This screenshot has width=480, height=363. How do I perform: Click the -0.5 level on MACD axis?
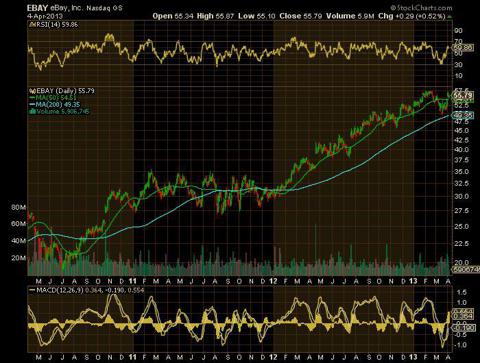460,334
